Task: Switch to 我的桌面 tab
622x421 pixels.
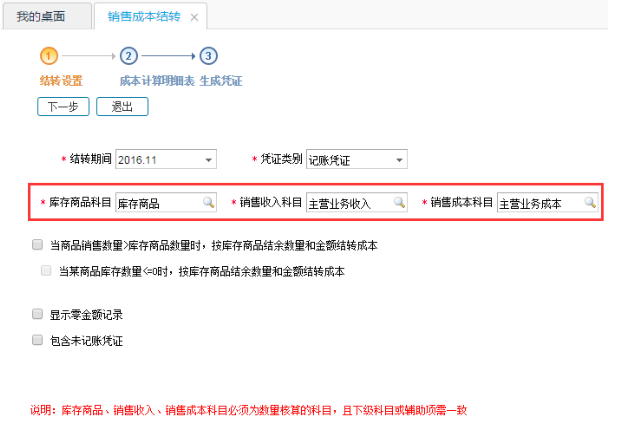Action: 41,16
